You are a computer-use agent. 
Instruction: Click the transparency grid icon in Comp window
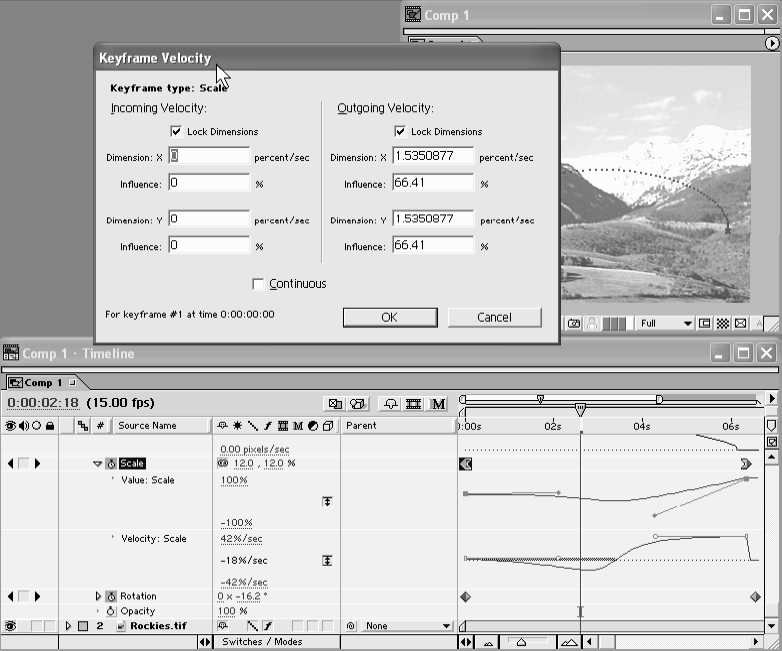[x=723, y=324]
